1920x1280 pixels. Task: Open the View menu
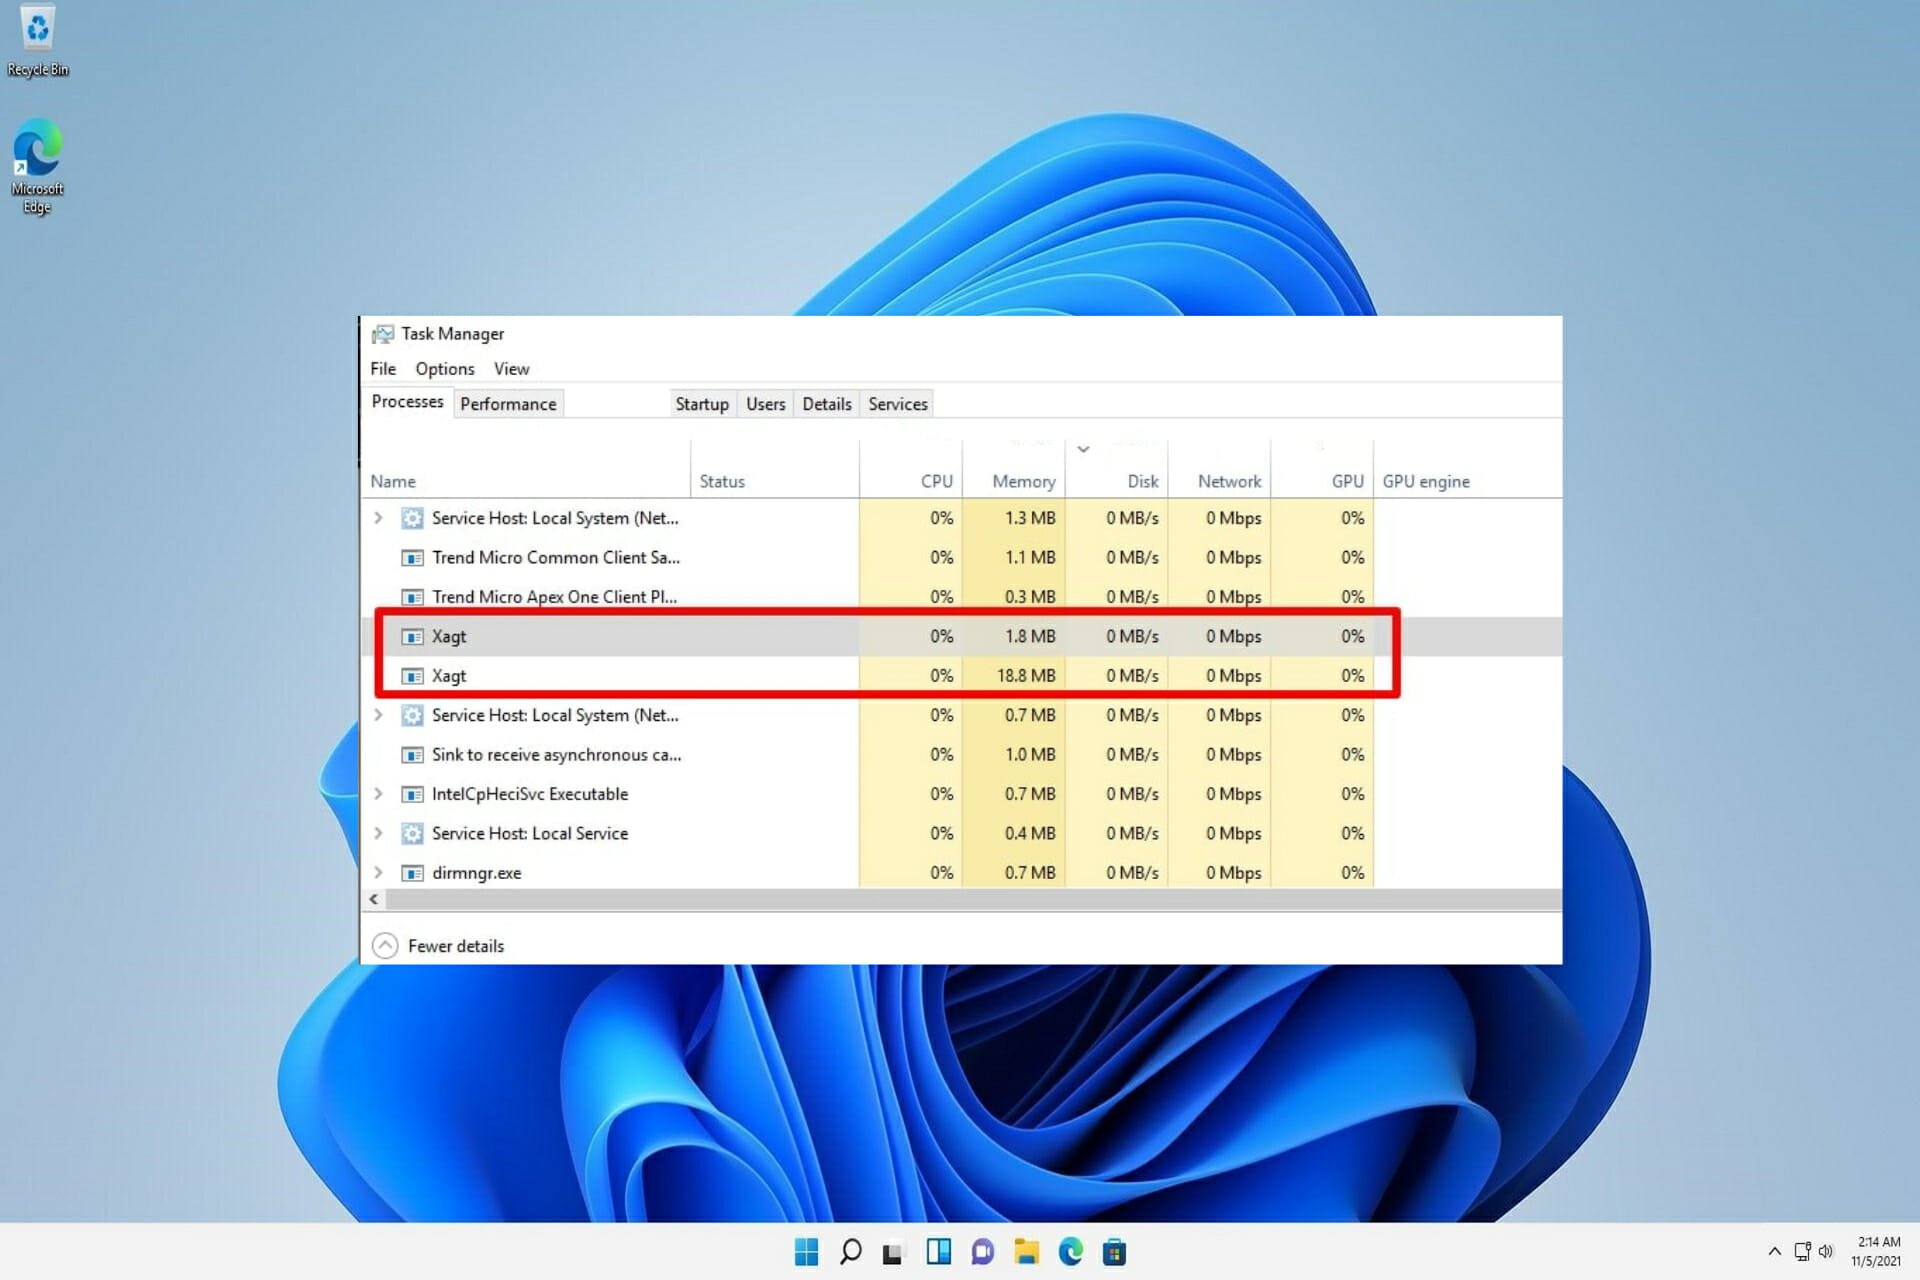511,369
